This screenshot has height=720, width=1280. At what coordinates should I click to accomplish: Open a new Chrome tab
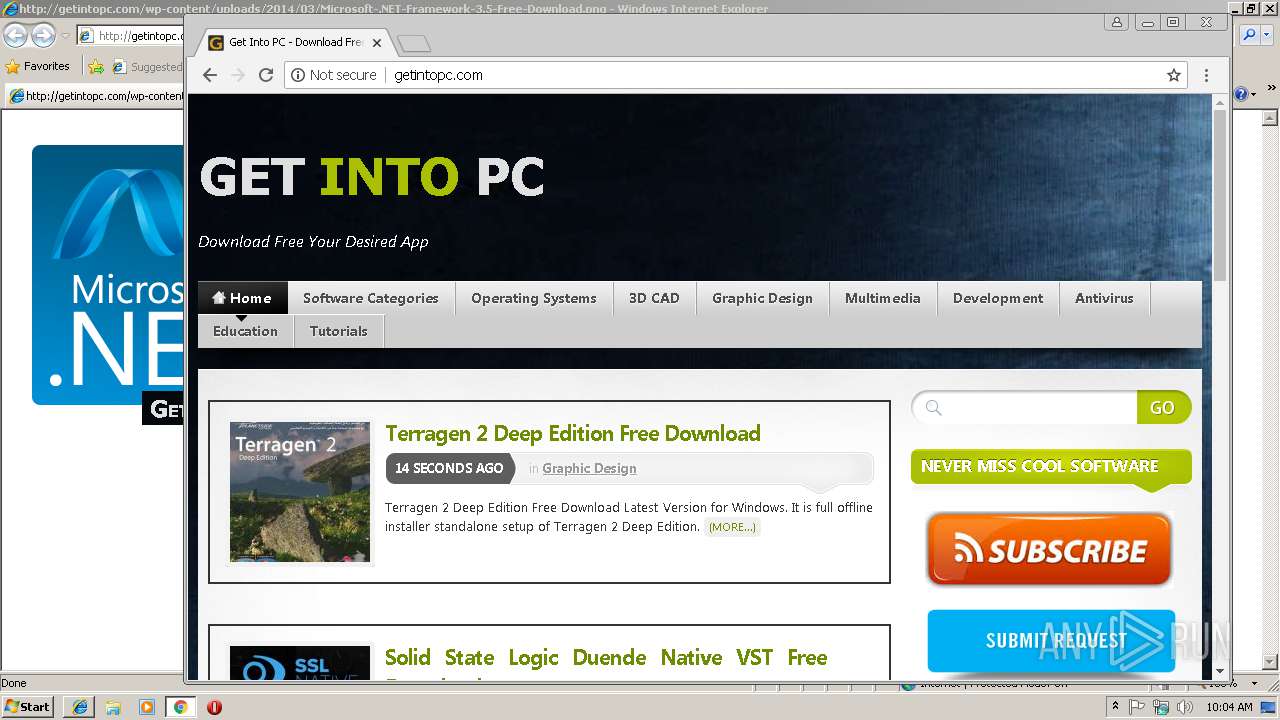tap(413, 43)
